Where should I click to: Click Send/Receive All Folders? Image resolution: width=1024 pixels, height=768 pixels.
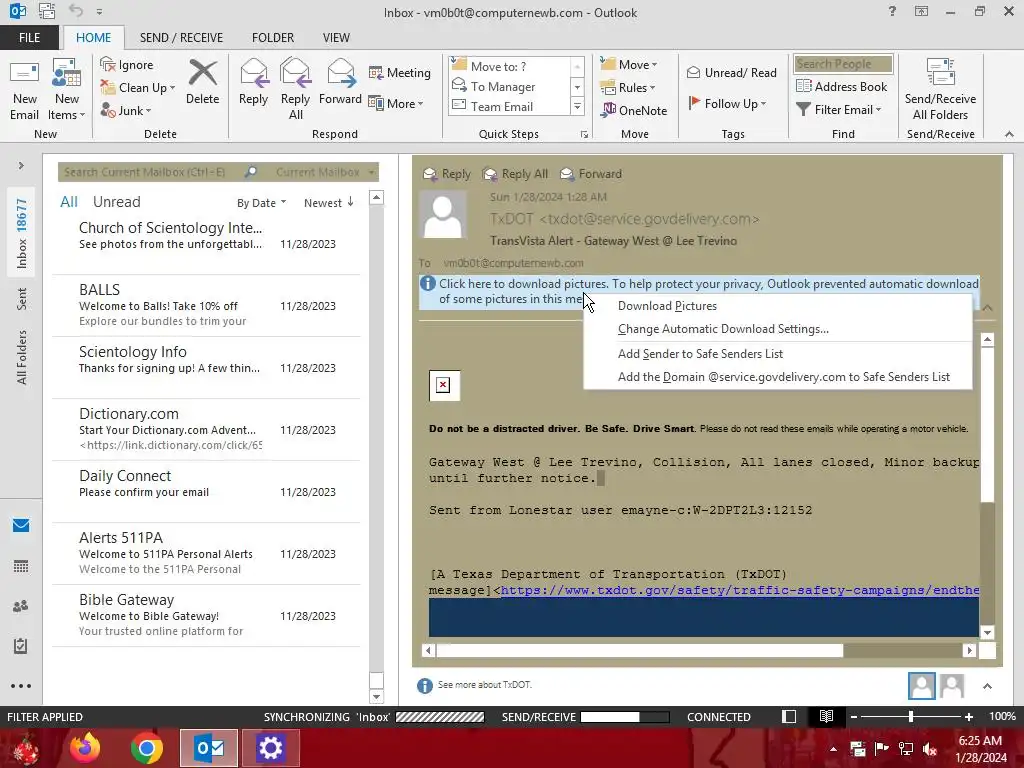pos(940,90)
